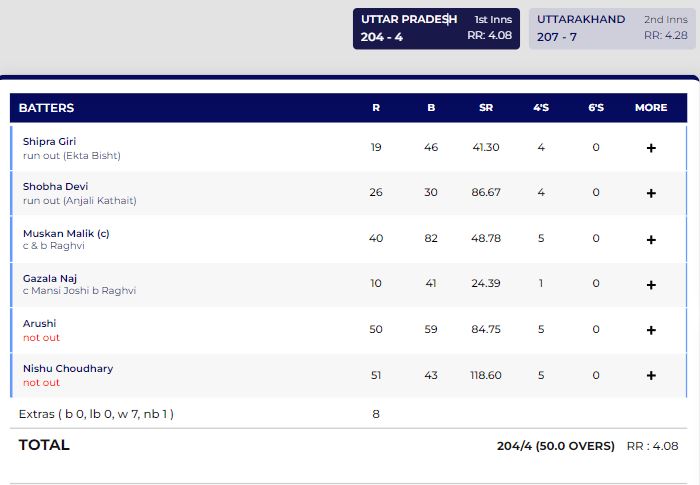Switch to Uttarakhand 2nd innings tab
Viewport: 700px width, 485px height.
tap(612, 27)
